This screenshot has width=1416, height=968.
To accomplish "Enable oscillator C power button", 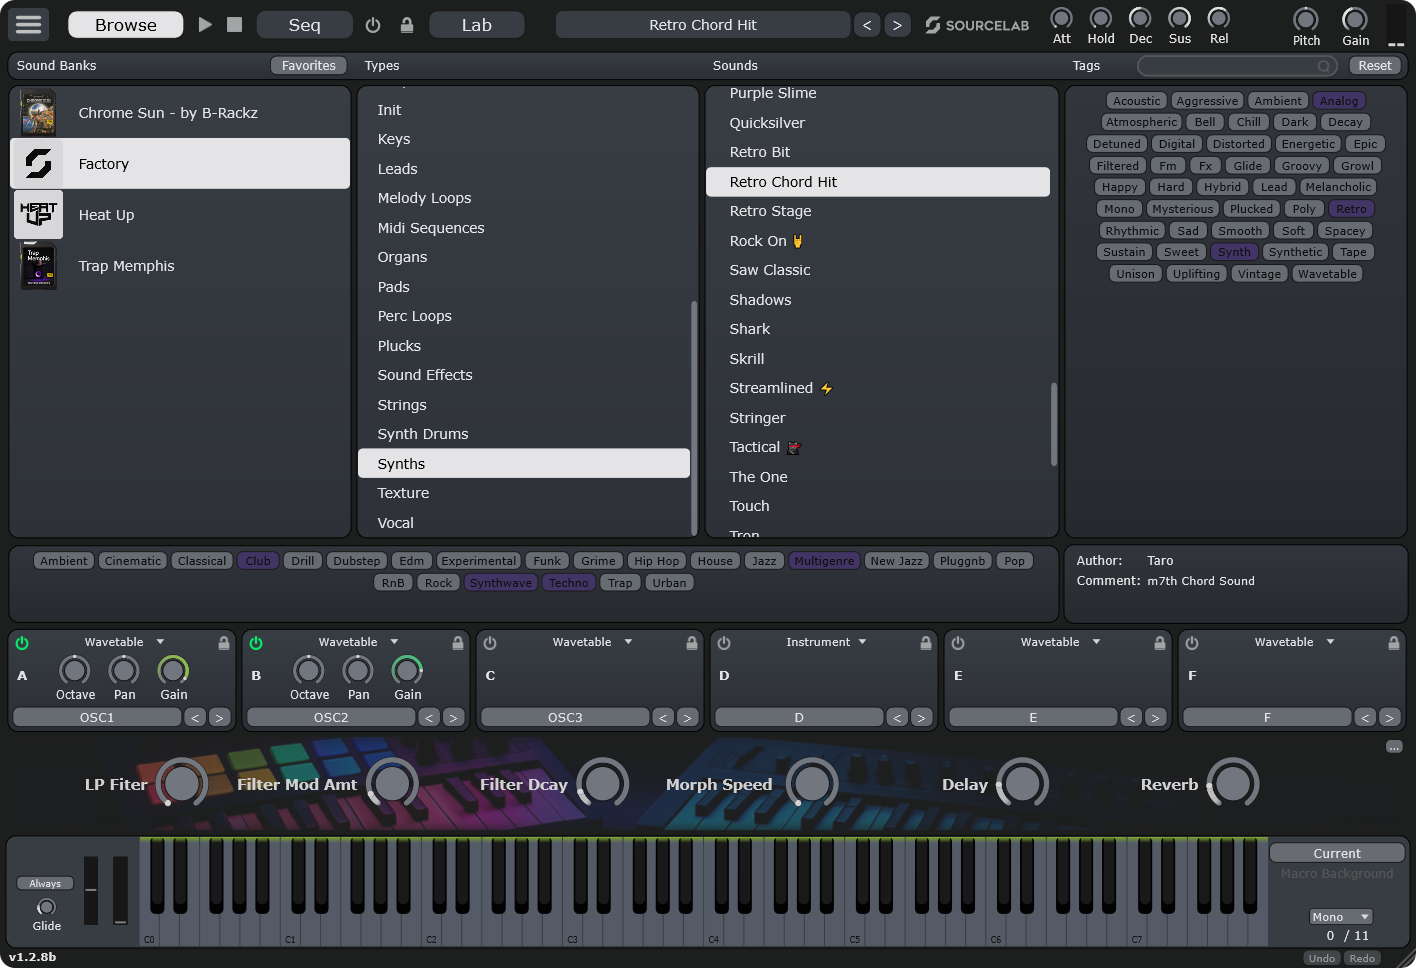I will (490, 643).
